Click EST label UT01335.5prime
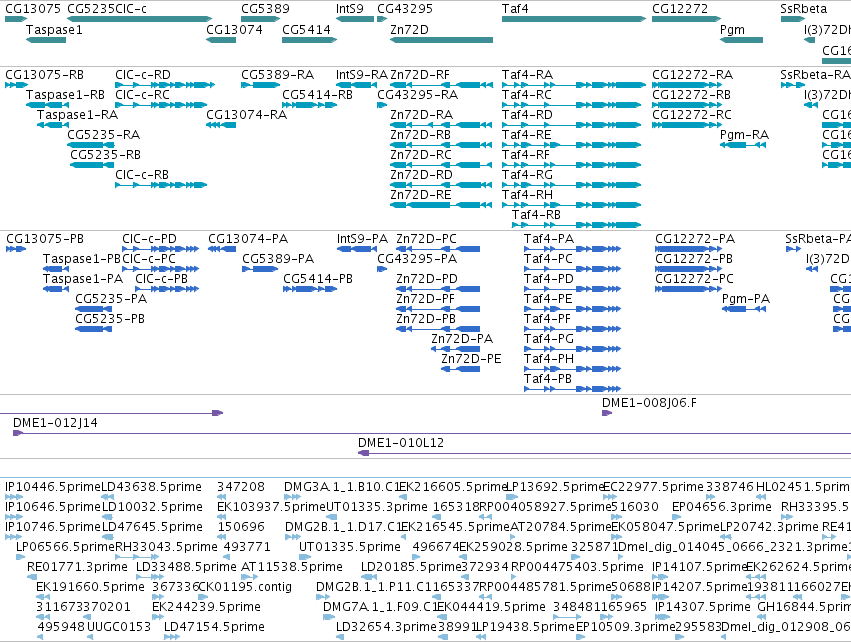 point(350,546)
